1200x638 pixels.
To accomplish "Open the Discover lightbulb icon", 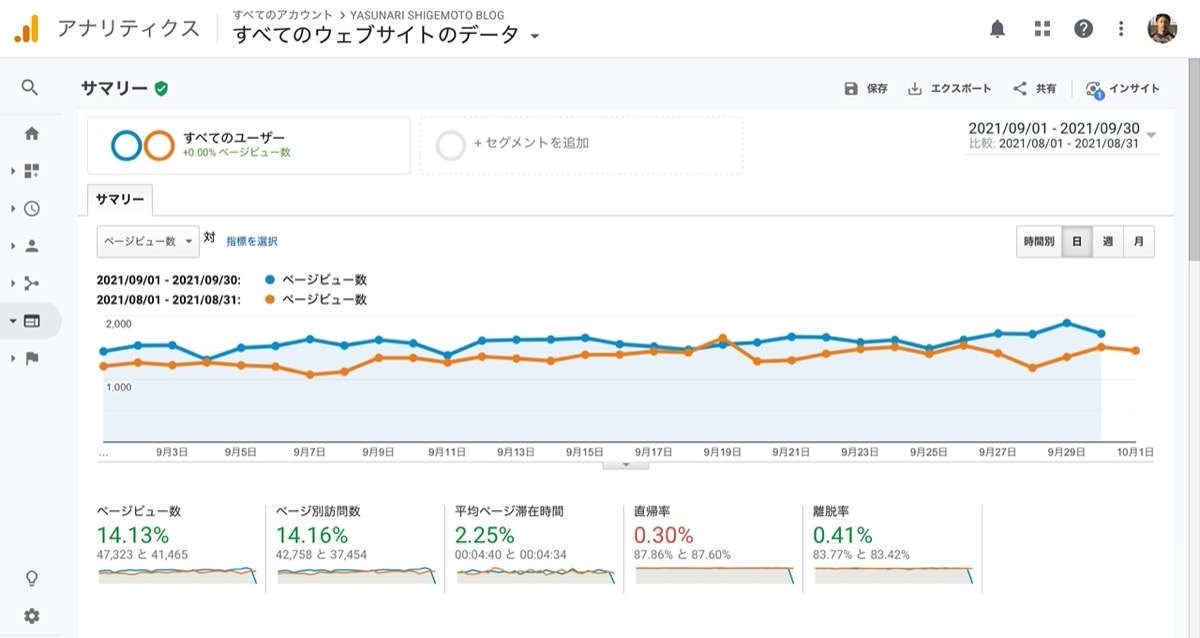I will click(x=32, y=578).
